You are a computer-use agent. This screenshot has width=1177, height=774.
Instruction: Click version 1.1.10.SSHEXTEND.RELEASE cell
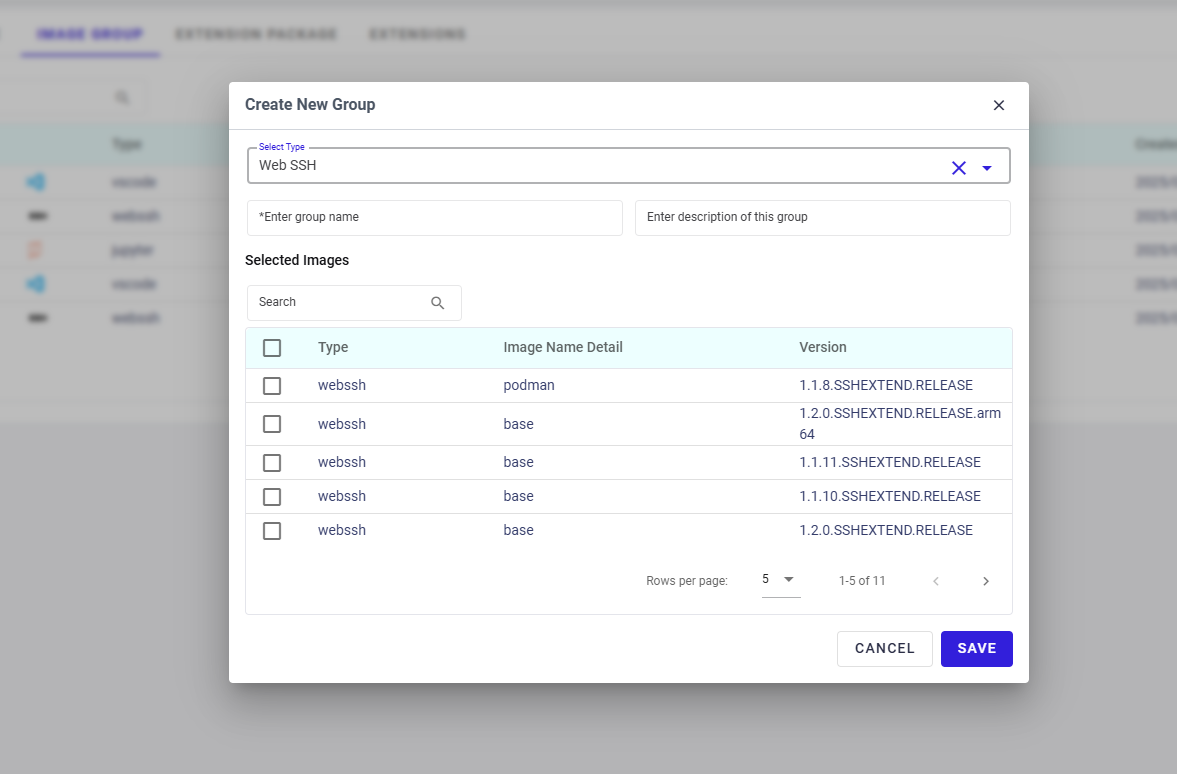[890, 496]
